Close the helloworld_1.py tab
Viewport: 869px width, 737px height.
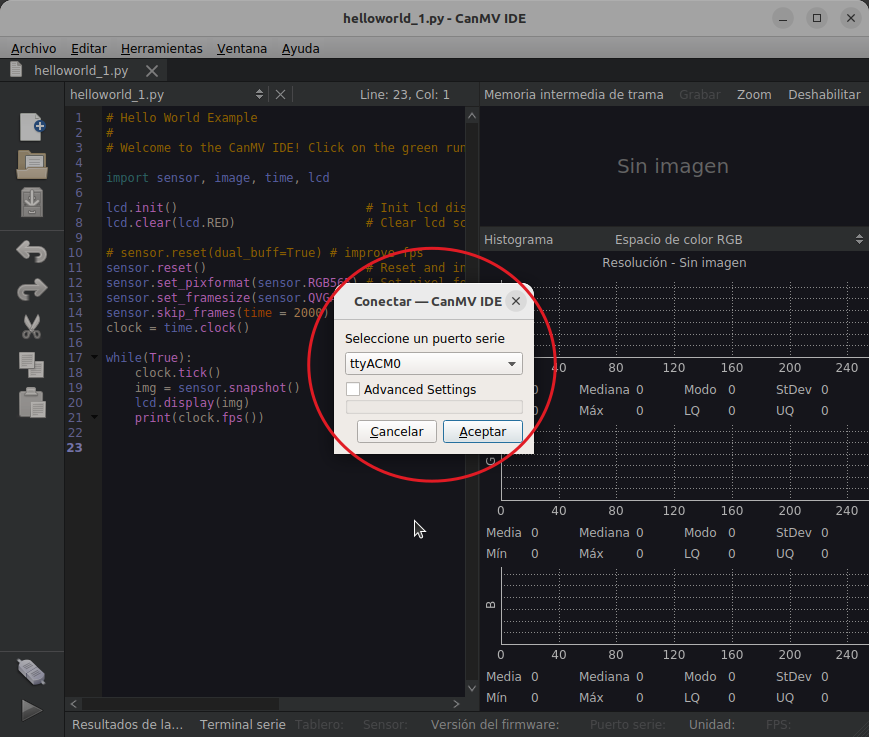point(152,71)
